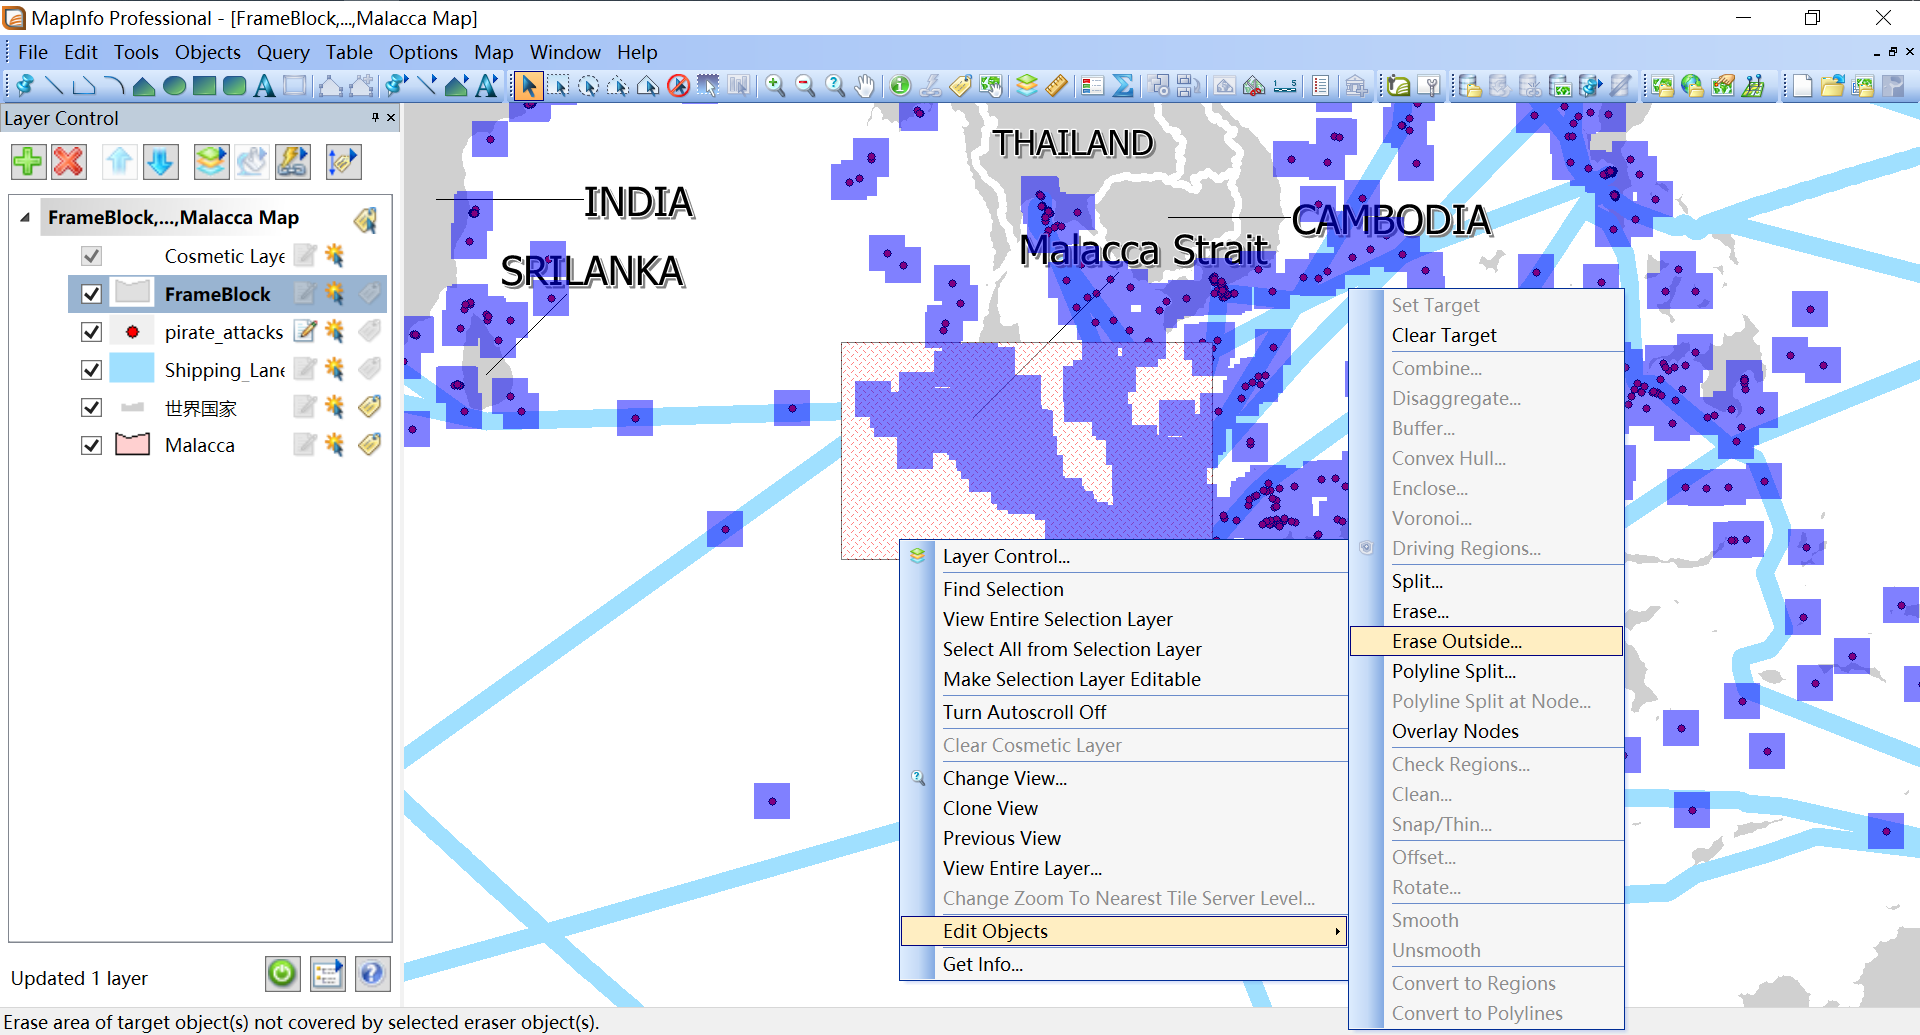Click the Malacca pink style swatch

132,444
